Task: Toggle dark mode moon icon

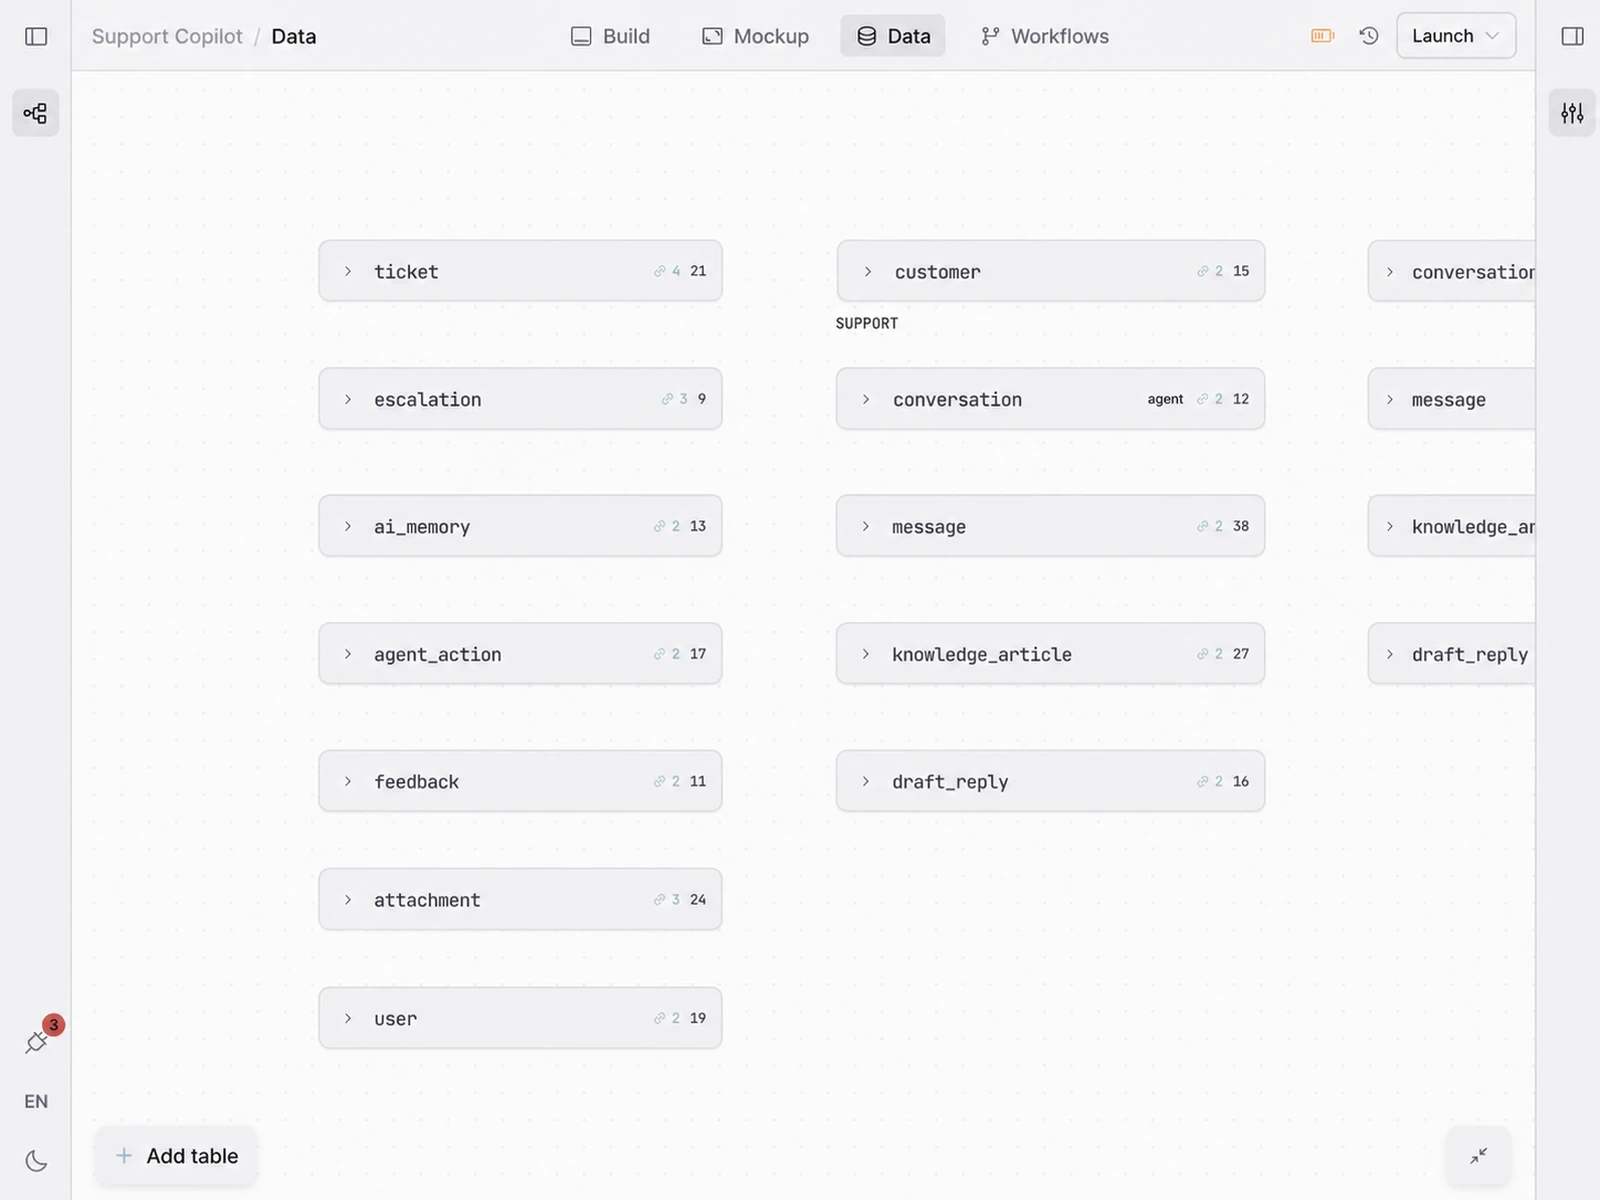Action: click(x=36, y=1161)
